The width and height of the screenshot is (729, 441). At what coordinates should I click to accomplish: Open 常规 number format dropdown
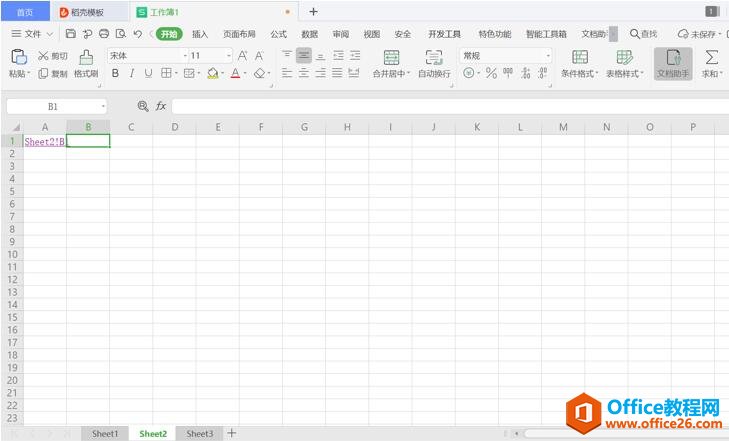click(x=548, y=56)
